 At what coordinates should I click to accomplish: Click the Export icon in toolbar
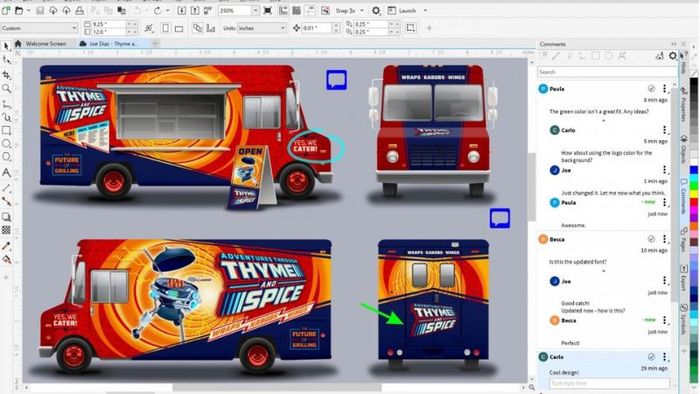(195, 10)
